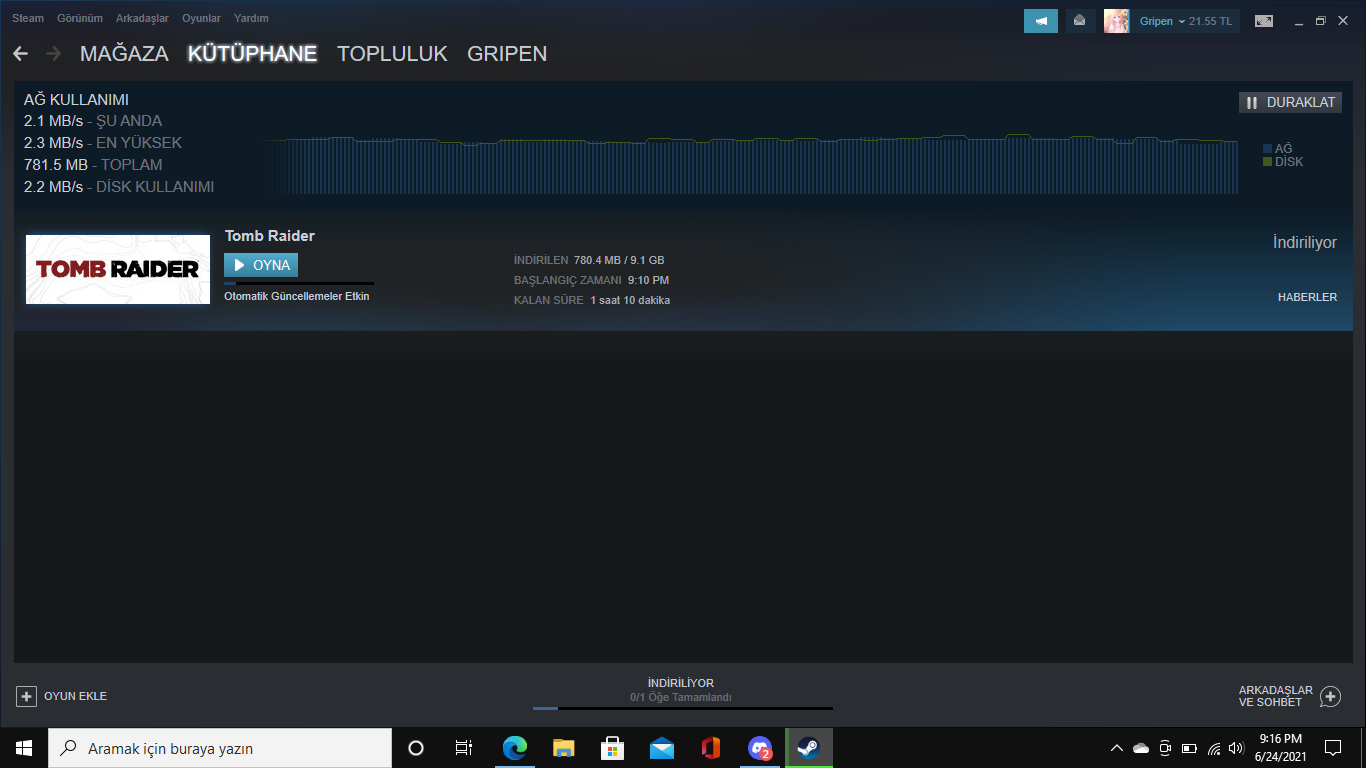Open the Steam menu
Screen dimensions: 1366x768
coord(28,18)
